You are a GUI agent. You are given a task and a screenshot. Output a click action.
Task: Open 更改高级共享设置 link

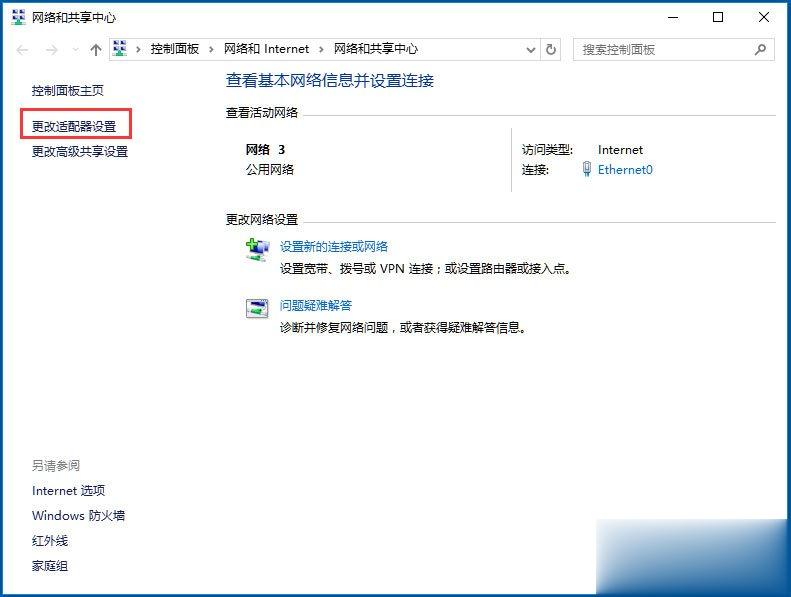coord(80,151)
